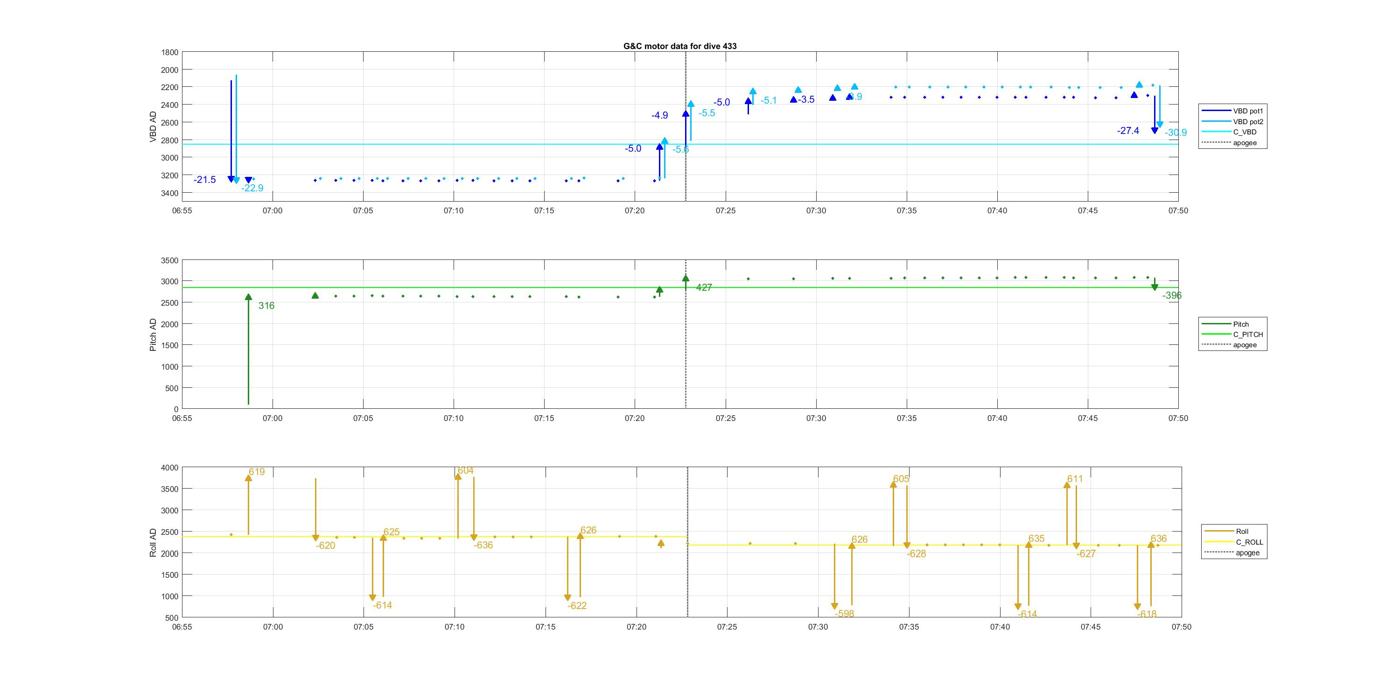The width and height of the screenshot is (1400, 693).
Task: Click the "1800" tick on the VBD axis
Action: [170, 52]
